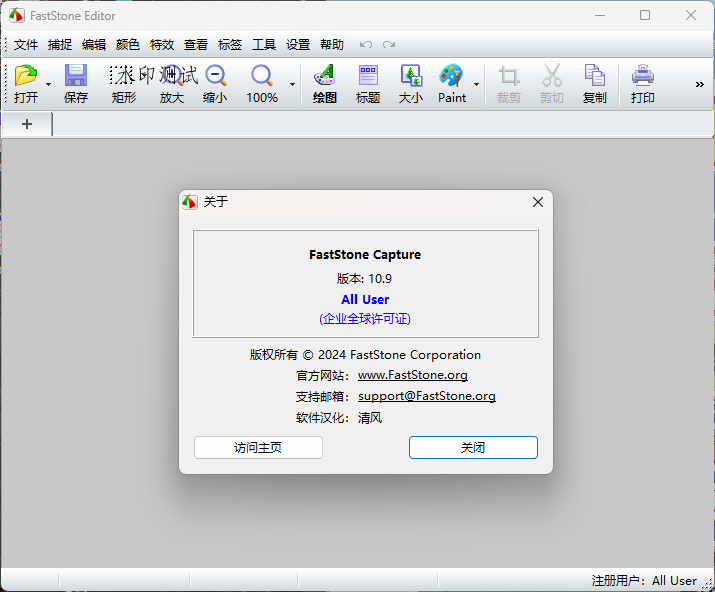Click the Open (打开) folder icon
Image resolution: width=715 pixels, height=592 pixels.
tap(26, 75)
